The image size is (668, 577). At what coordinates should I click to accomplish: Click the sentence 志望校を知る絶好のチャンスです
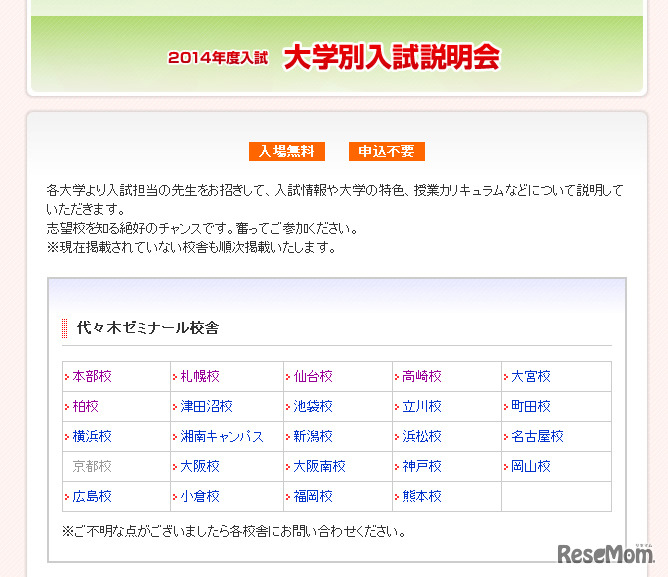click(140, 228)
